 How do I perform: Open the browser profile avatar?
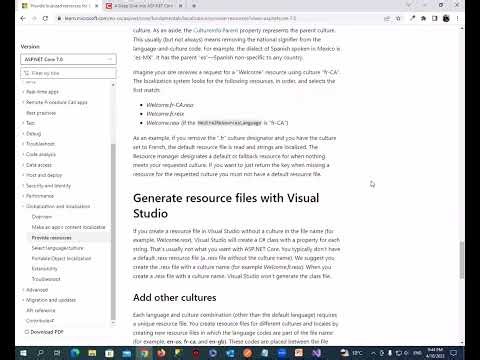coord(446,19)
